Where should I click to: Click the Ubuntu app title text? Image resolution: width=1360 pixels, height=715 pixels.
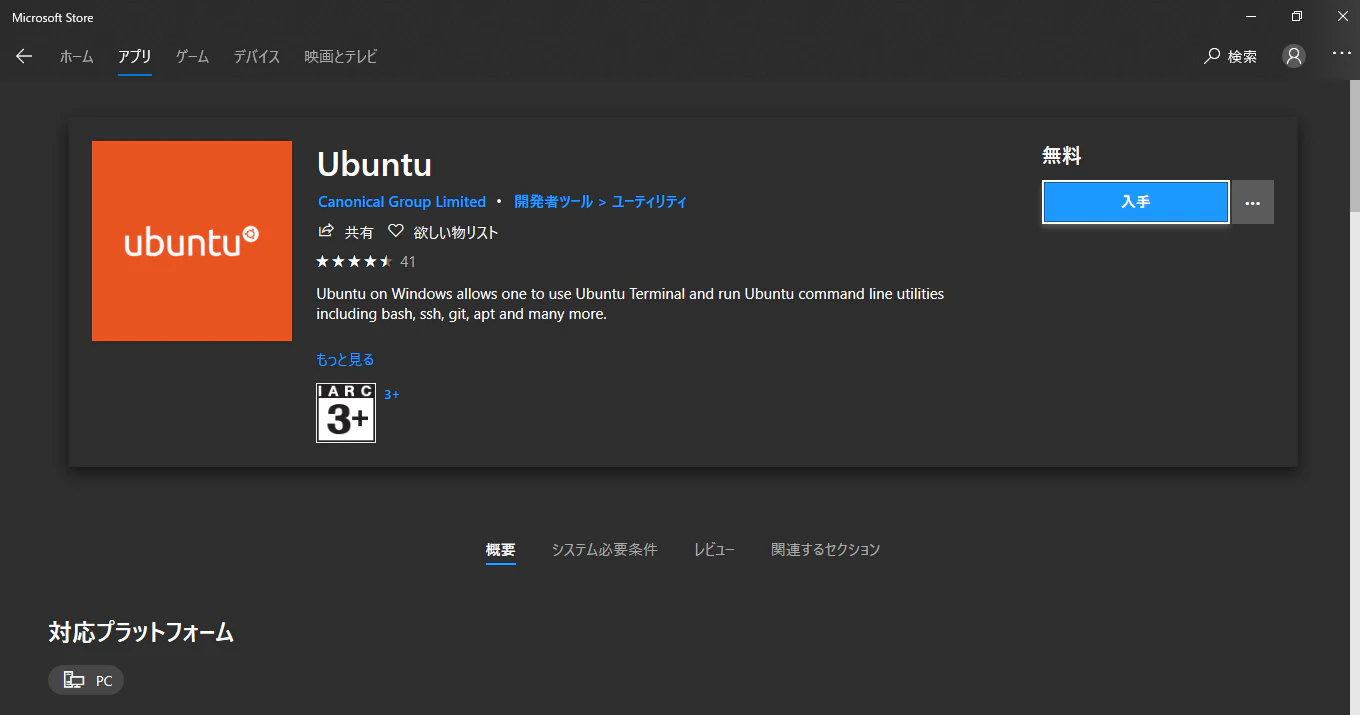click(374, 164)
